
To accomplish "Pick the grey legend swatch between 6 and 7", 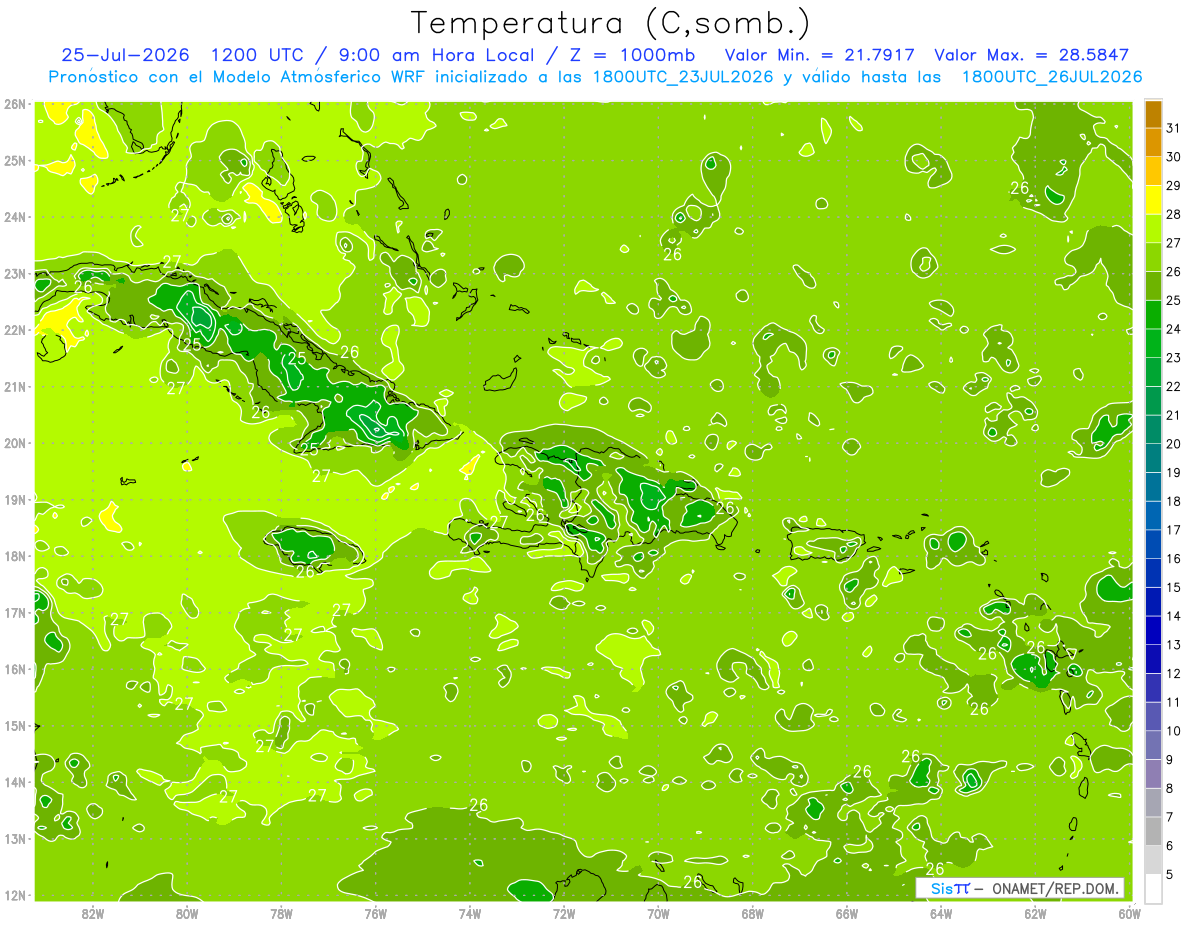I will (1153, 831).
